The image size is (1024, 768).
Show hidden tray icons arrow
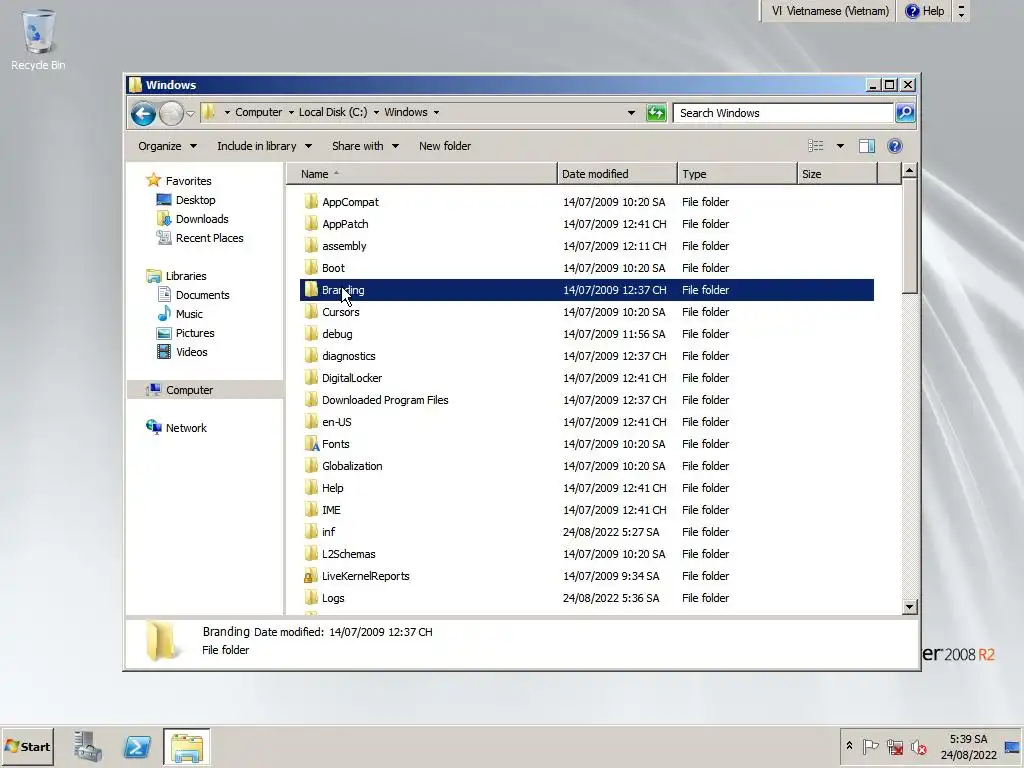click(x=849, y=746)
